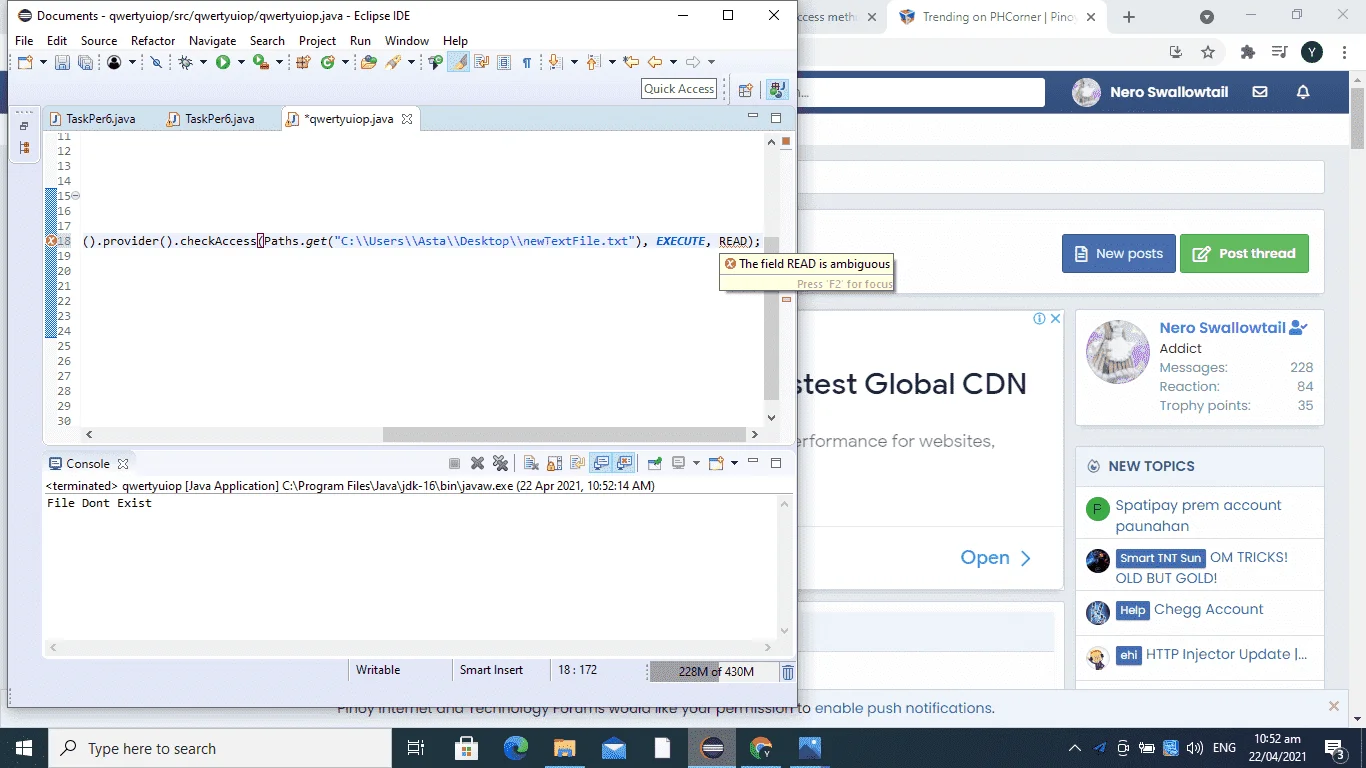Click the Open Perspective icon
Viewport: 1366px width, 768px height.
click(x=745, y=90)
